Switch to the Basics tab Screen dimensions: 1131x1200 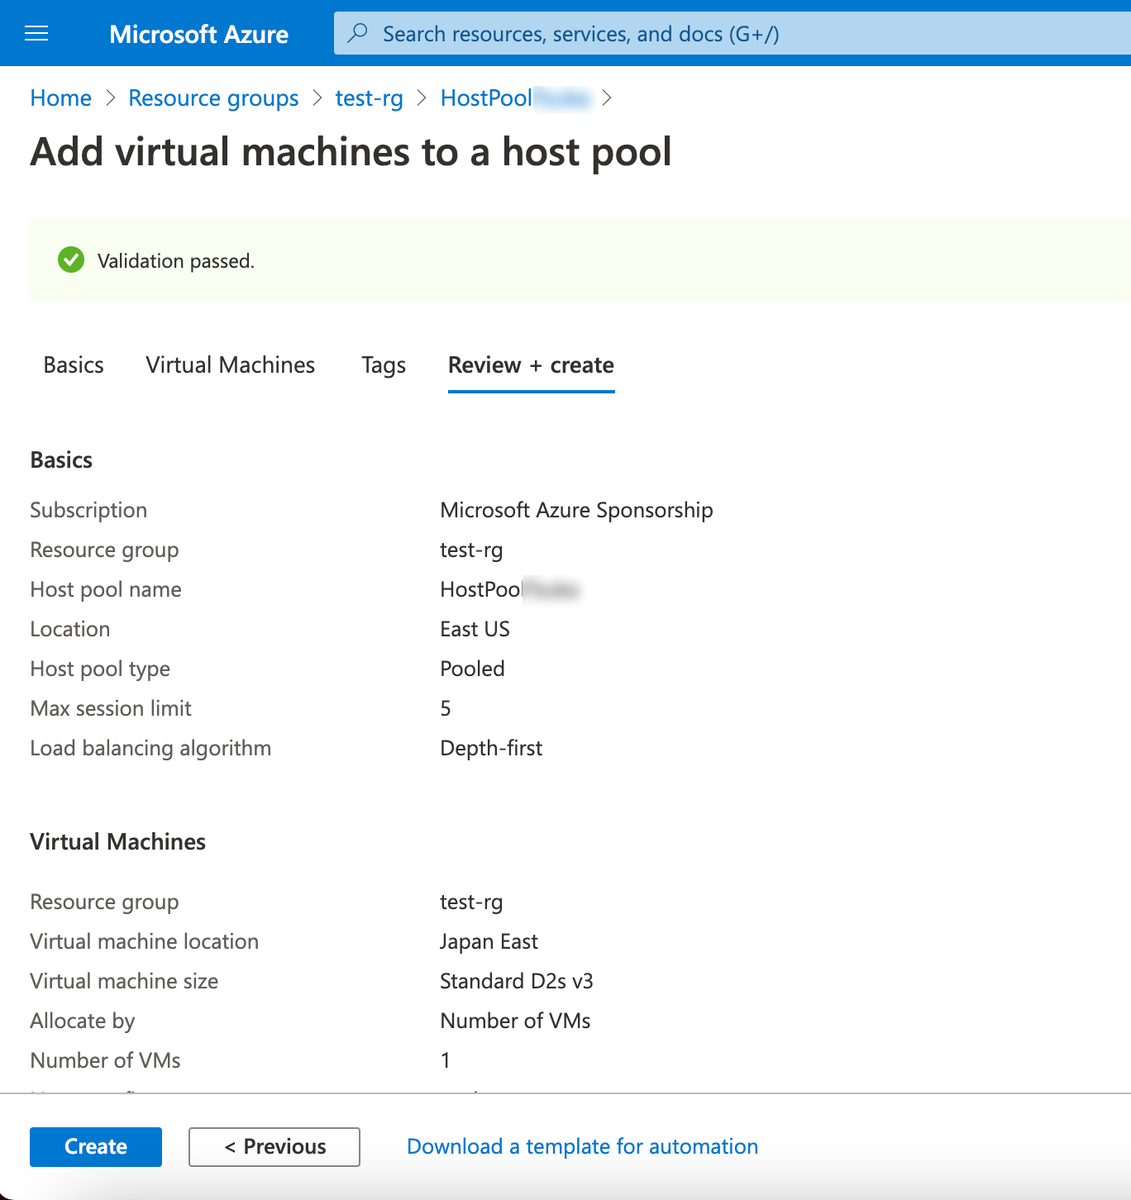[x=73, y=365]
